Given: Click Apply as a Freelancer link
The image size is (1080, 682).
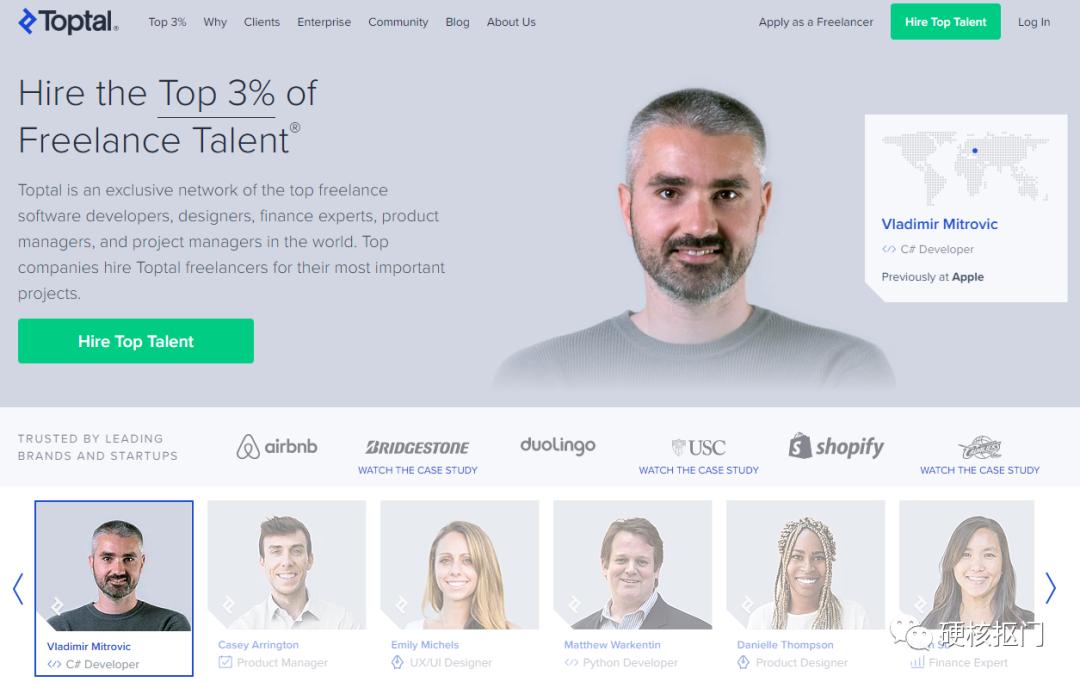Looking at the screenshot, I should tap(816, 22).
